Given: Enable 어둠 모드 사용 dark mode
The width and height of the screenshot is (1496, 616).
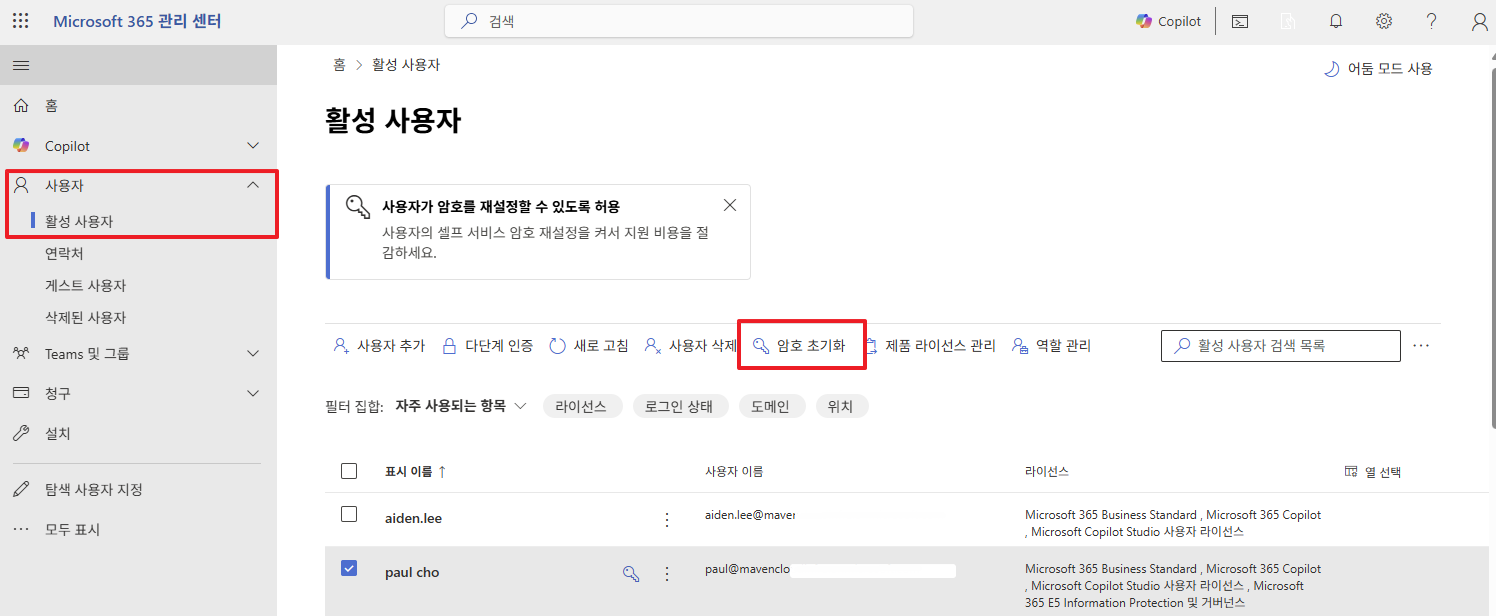Looking at the screenshot, I should click(1378, 69).
